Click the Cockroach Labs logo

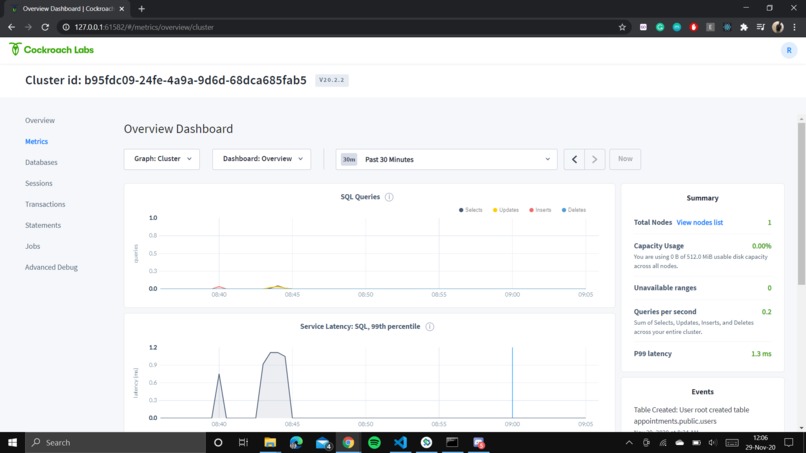(51, 49)
